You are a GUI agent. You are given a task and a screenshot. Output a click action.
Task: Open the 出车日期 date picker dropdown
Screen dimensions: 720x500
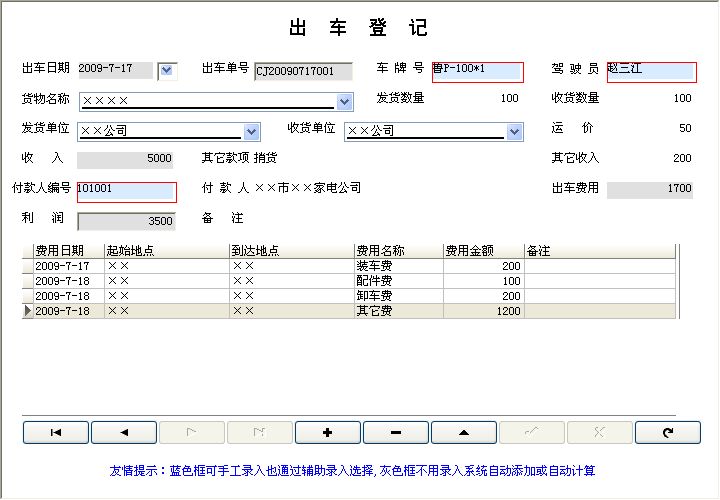pyautogui.click(x=167, y=70)
